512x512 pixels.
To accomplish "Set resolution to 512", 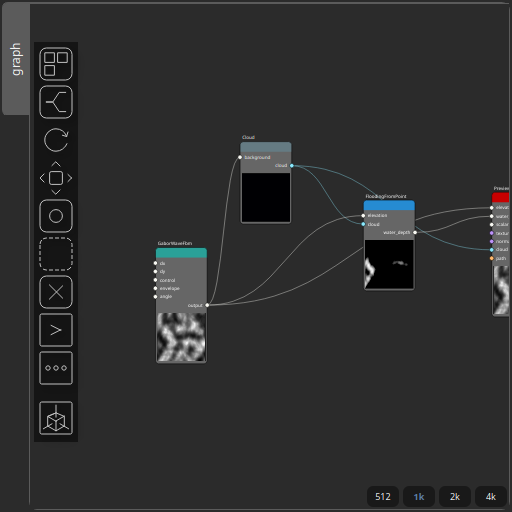I will (x=383, y=497).
